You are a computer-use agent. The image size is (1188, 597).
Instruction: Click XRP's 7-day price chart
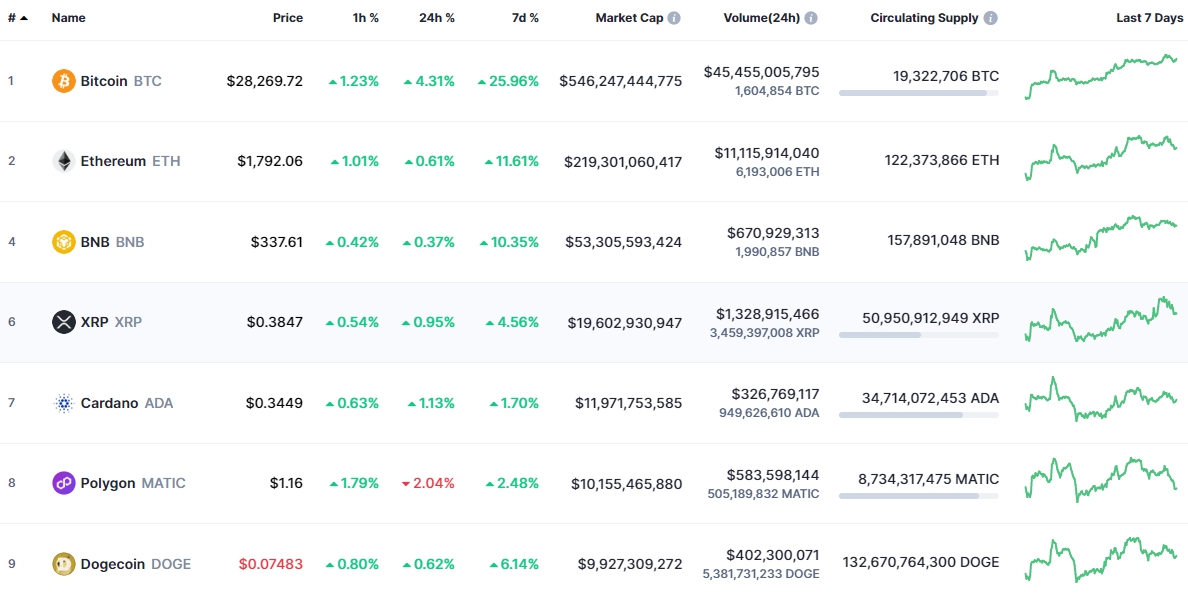[x=1101, y=319]
